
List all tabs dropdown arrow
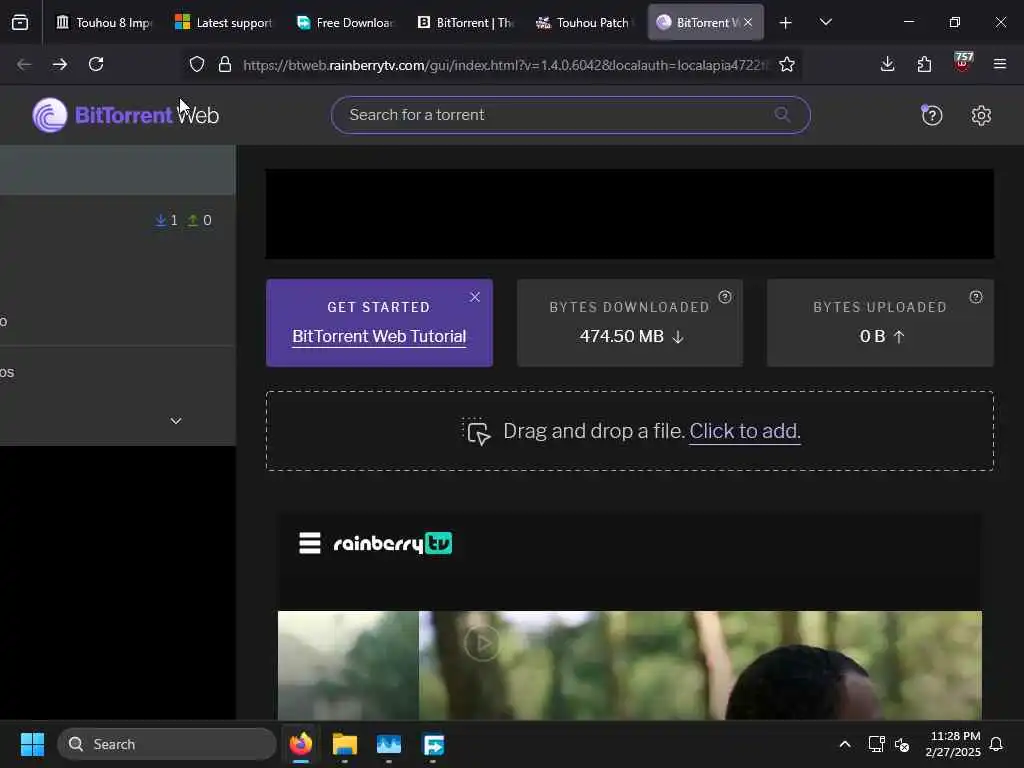pos(825,22)
